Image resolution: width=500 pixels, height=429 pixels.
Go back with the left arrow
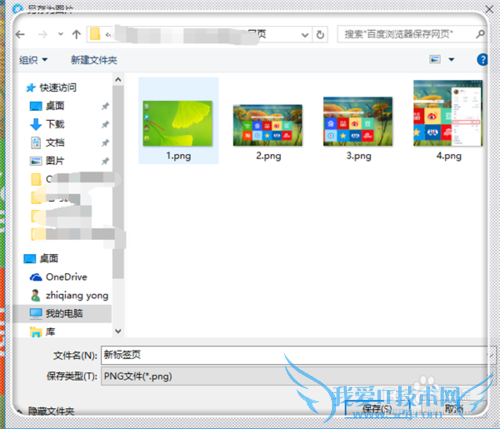click(20, 34)
